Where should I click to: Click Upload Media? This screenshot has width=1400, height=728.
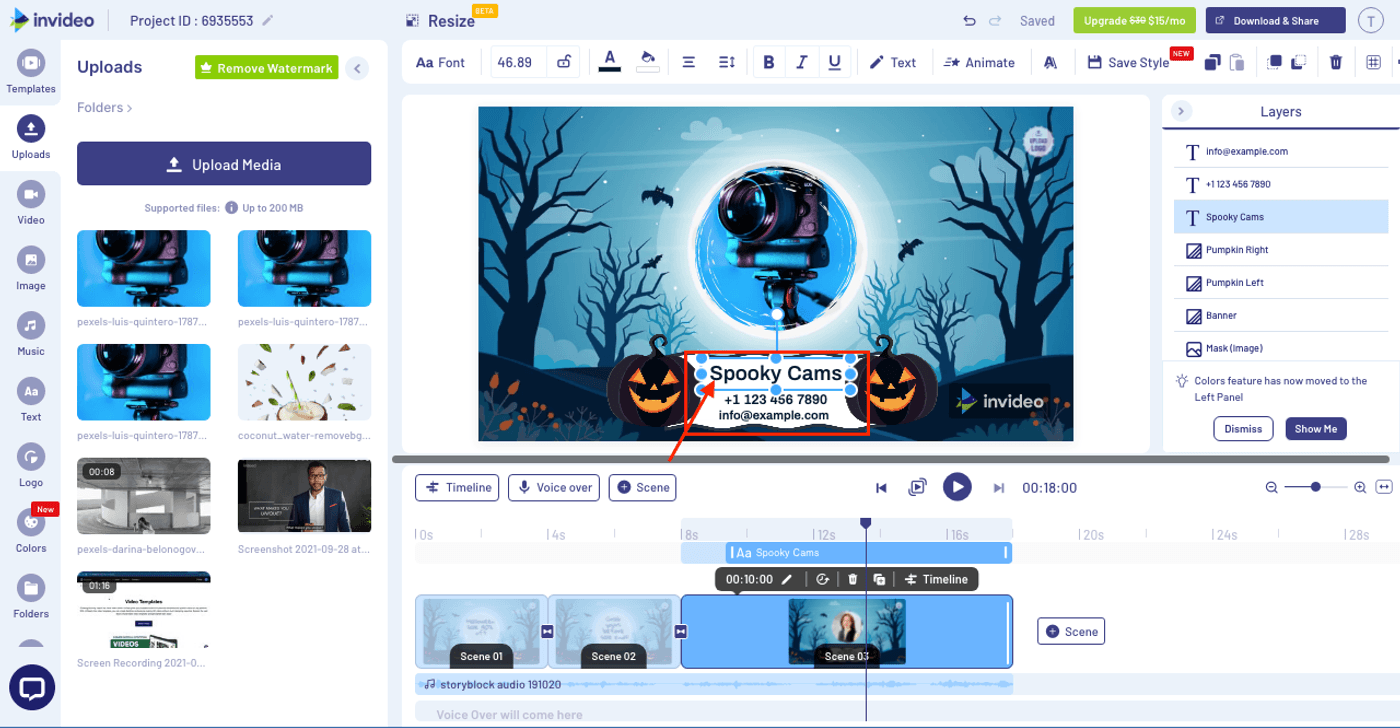point(224,163)
